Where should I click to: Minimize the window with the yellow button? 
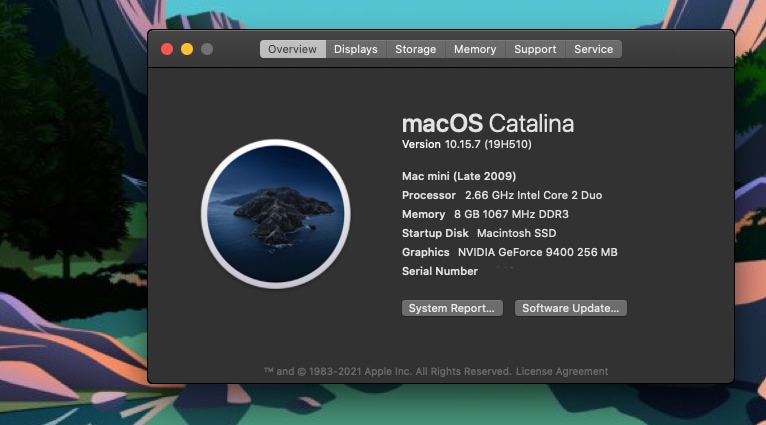(x=187, y=49)
